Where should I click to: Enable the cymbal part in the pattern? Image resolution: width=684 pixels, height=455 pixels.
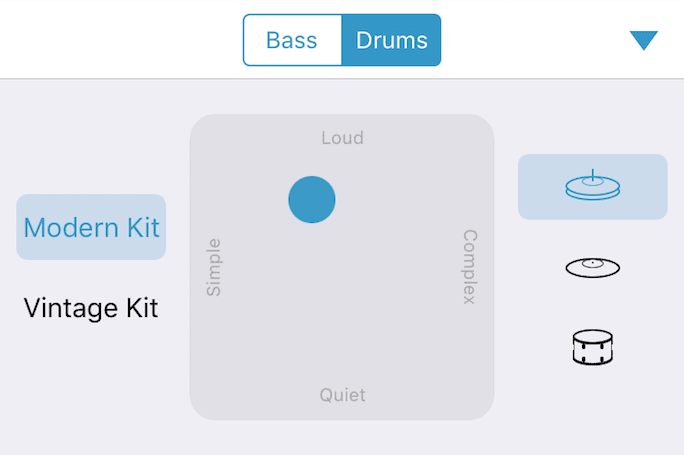coord(592,267)
